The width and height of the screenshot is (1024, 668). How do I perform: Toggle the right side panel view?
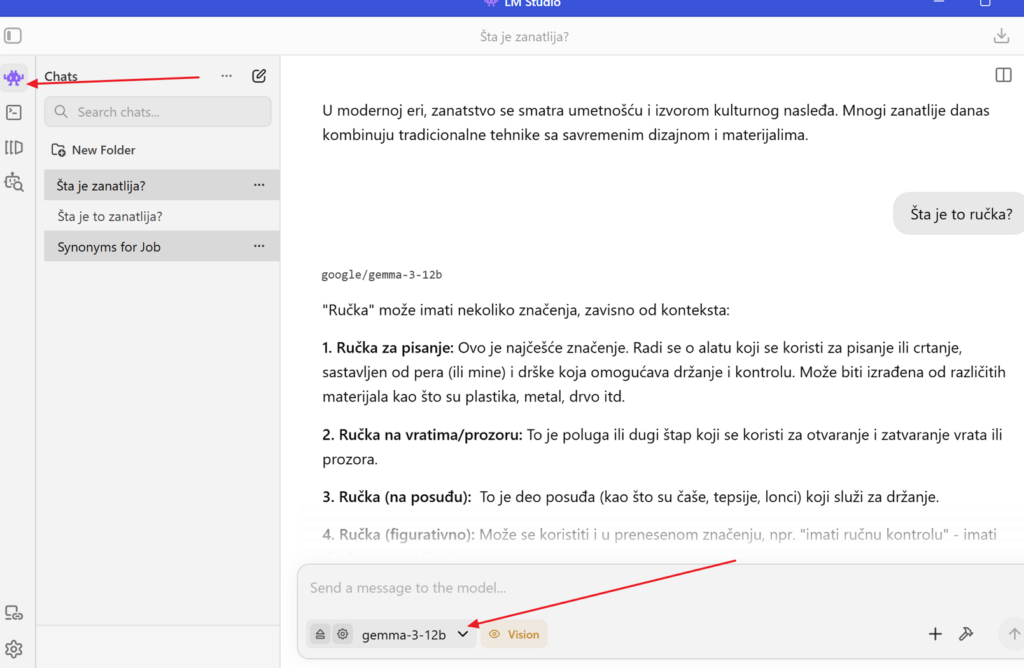[1003, 75]
